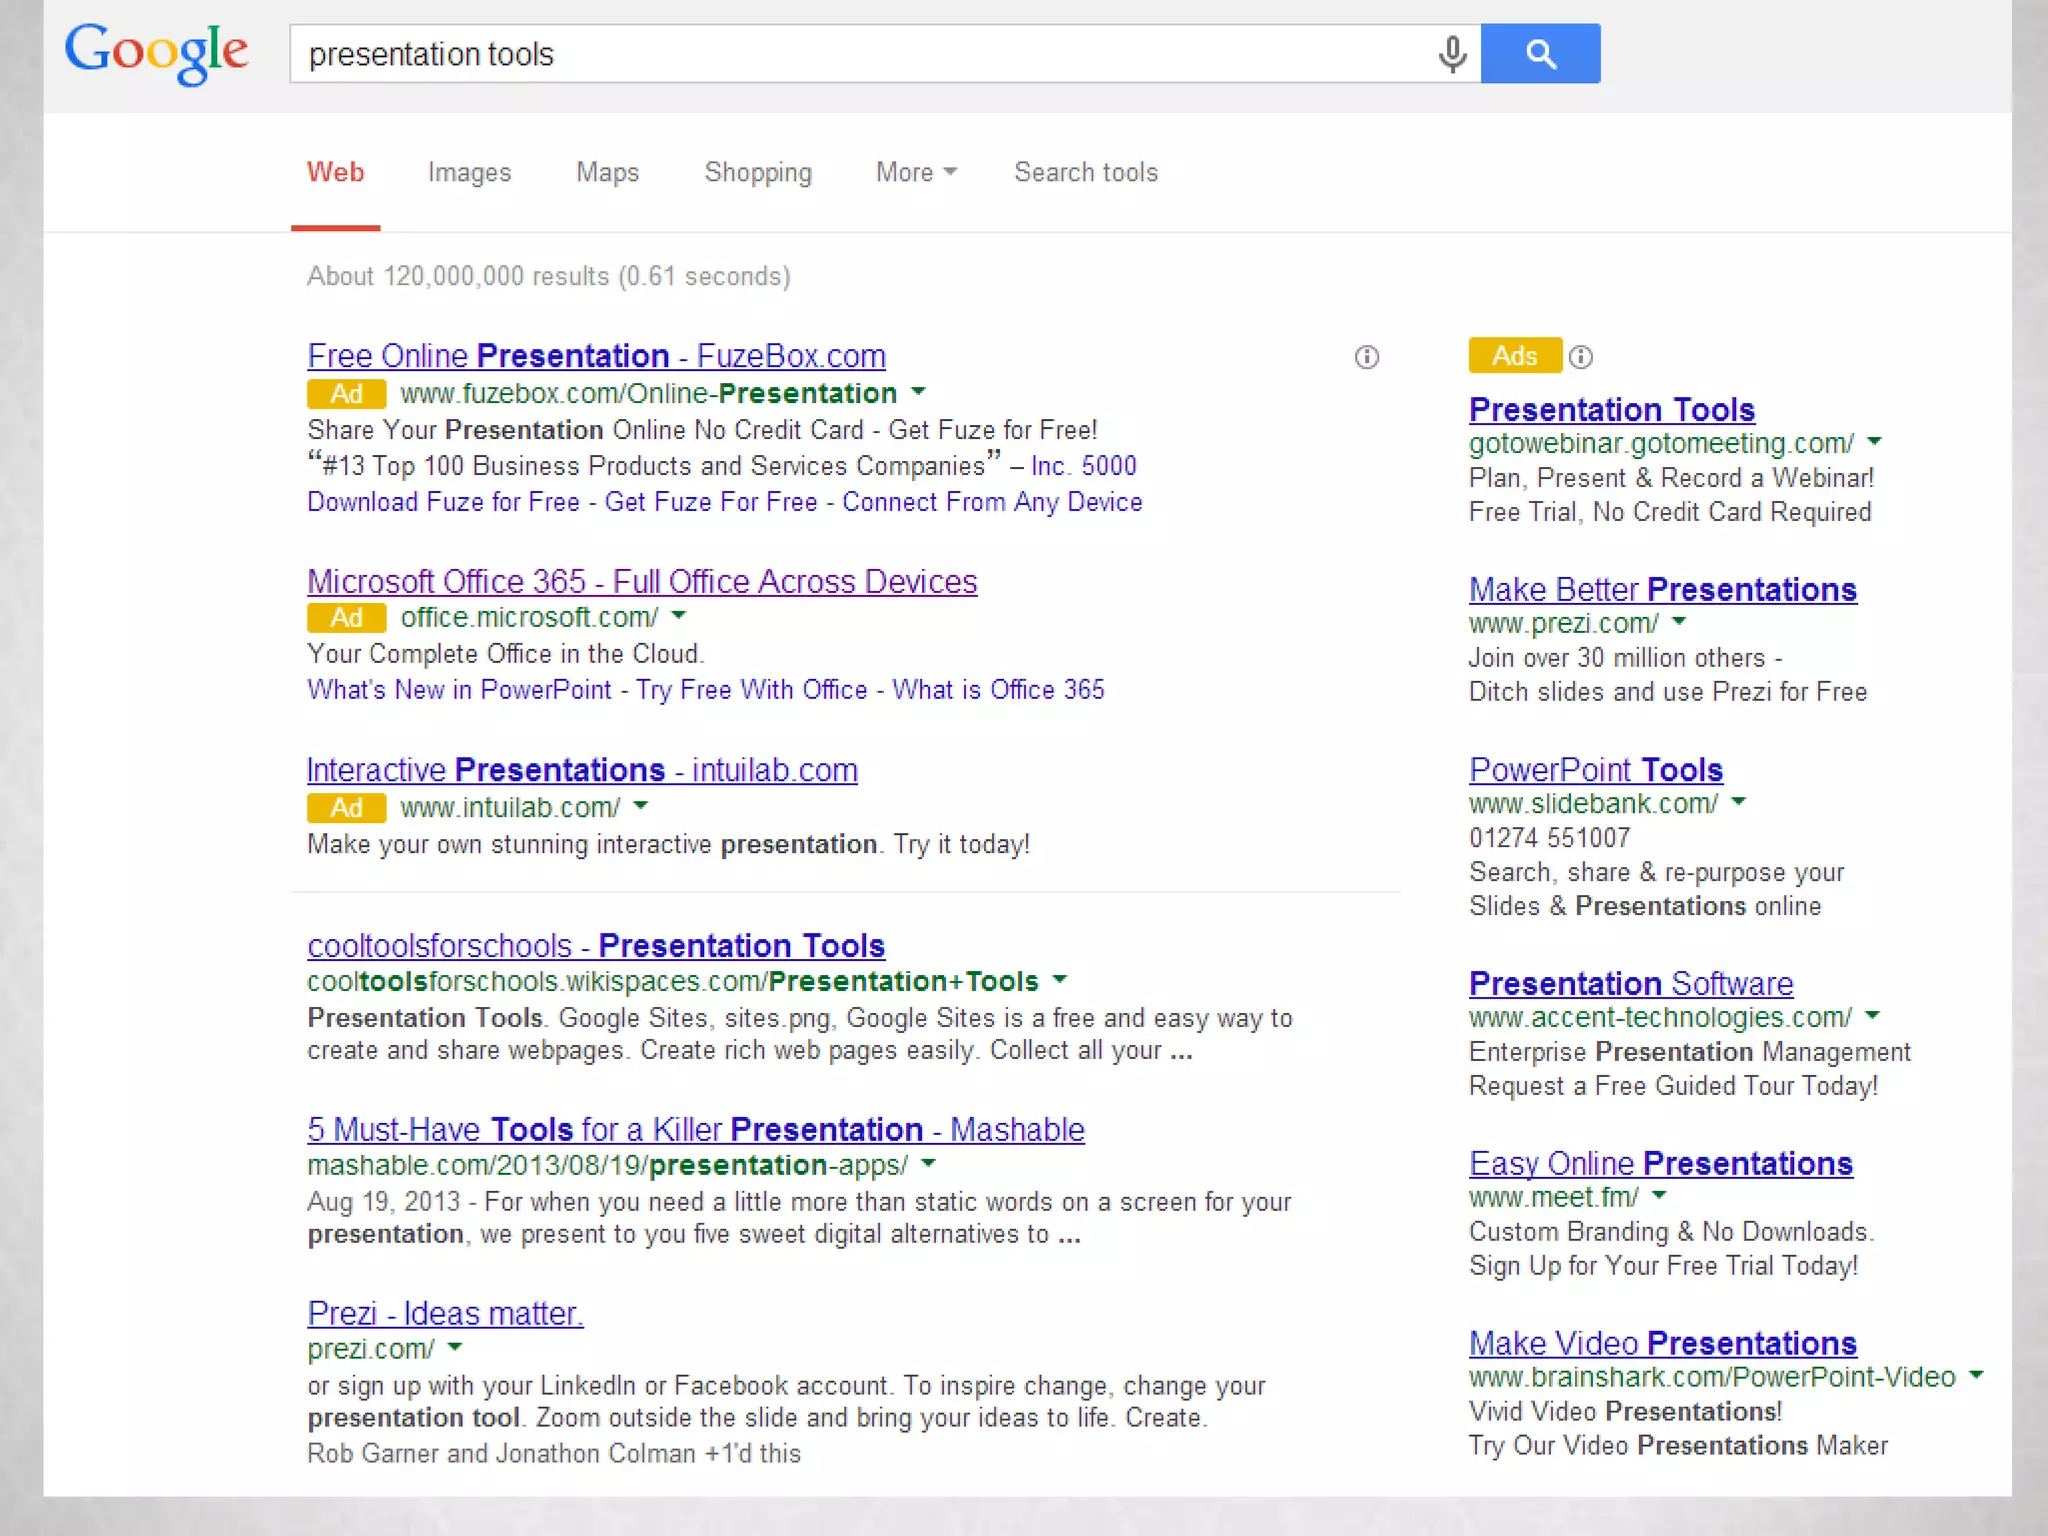Click the yellow Ads badge in sidebar
The image size is (2048, 1536).
point(1514,356)
